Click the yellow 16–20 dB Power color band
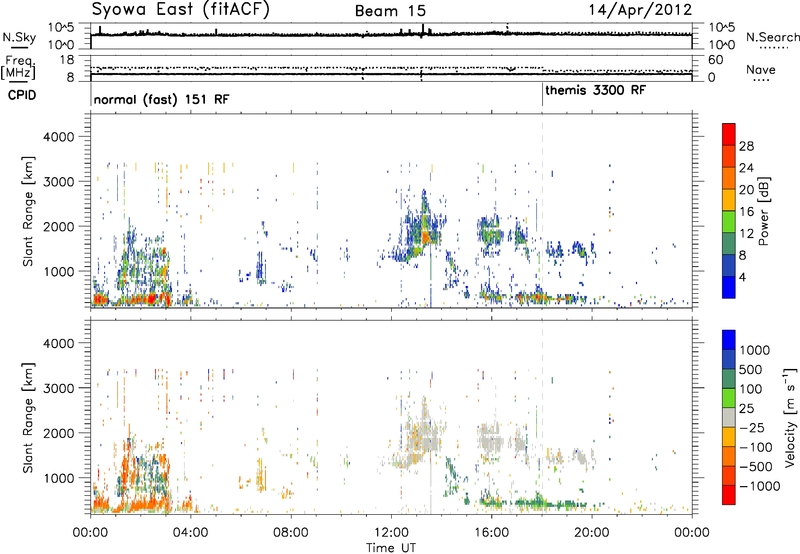The image size is (800, 554). [x=729, y=200]
